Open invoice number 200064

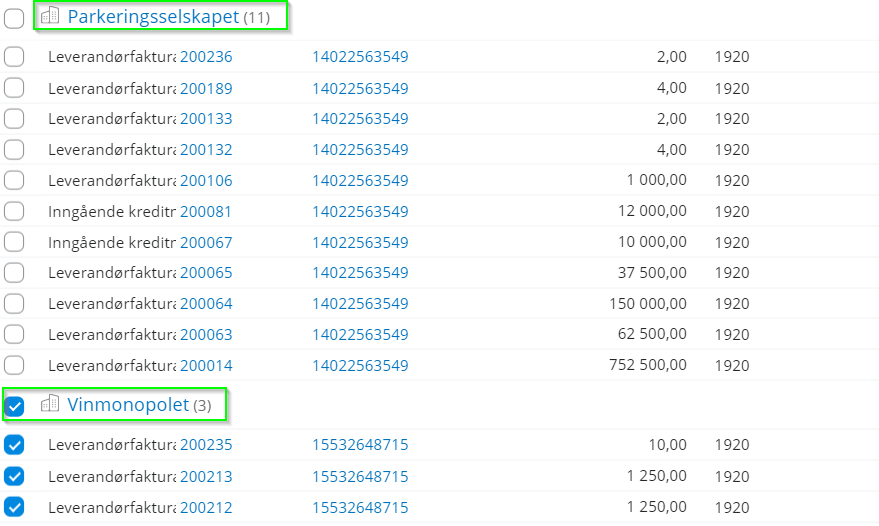coord(206,304)
